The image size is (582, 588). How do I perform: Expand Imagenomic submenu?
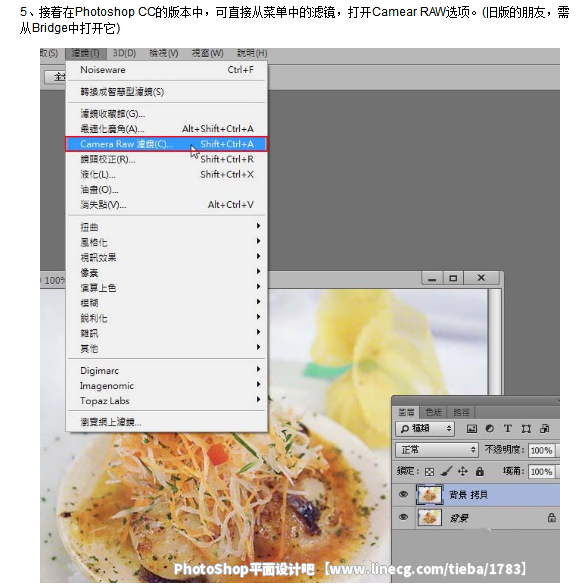pyautogui.click(x=166, y=386)
